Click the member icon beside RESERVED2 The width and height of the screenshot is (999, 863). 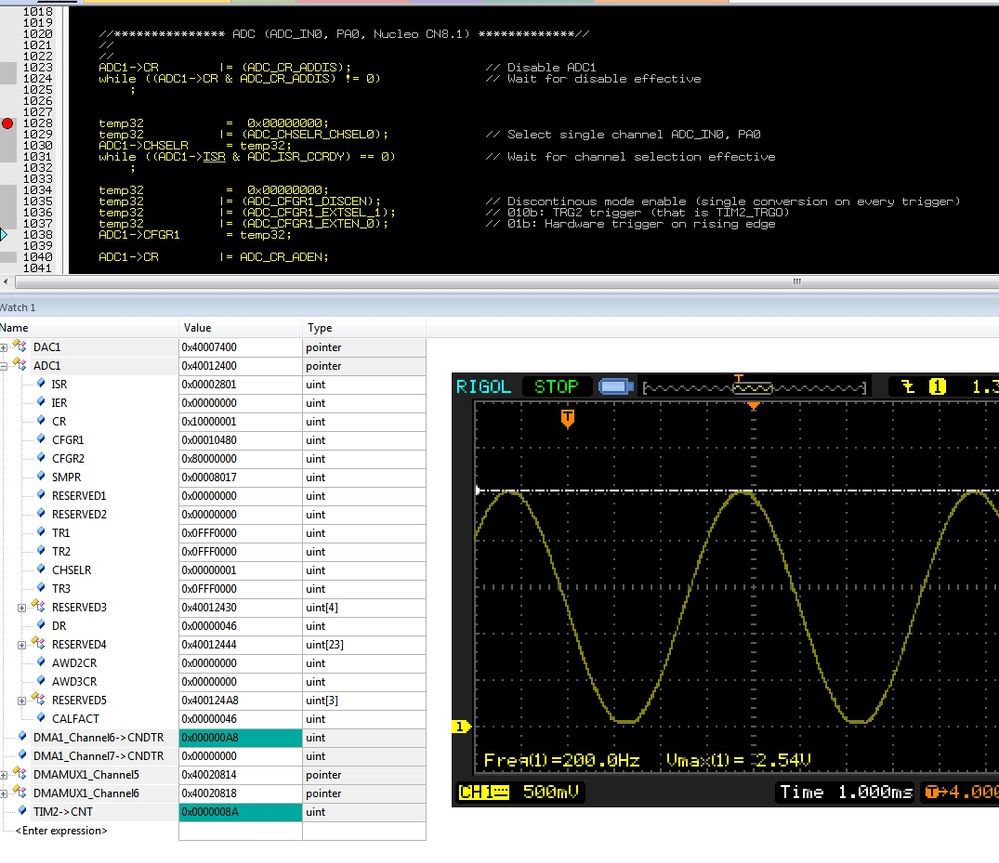click(x=41, y=513)
